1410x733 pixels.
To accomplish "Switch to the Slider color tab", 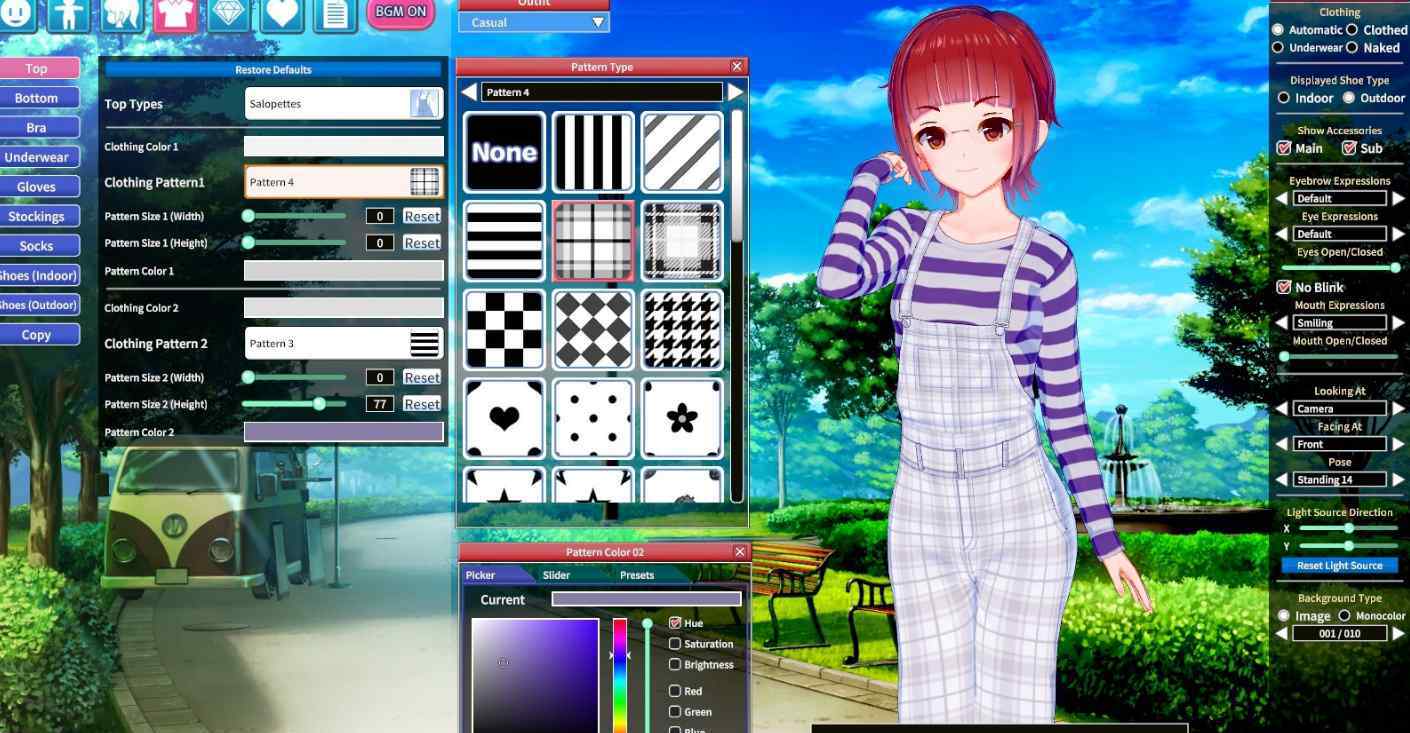I will (x=556, y=575).
